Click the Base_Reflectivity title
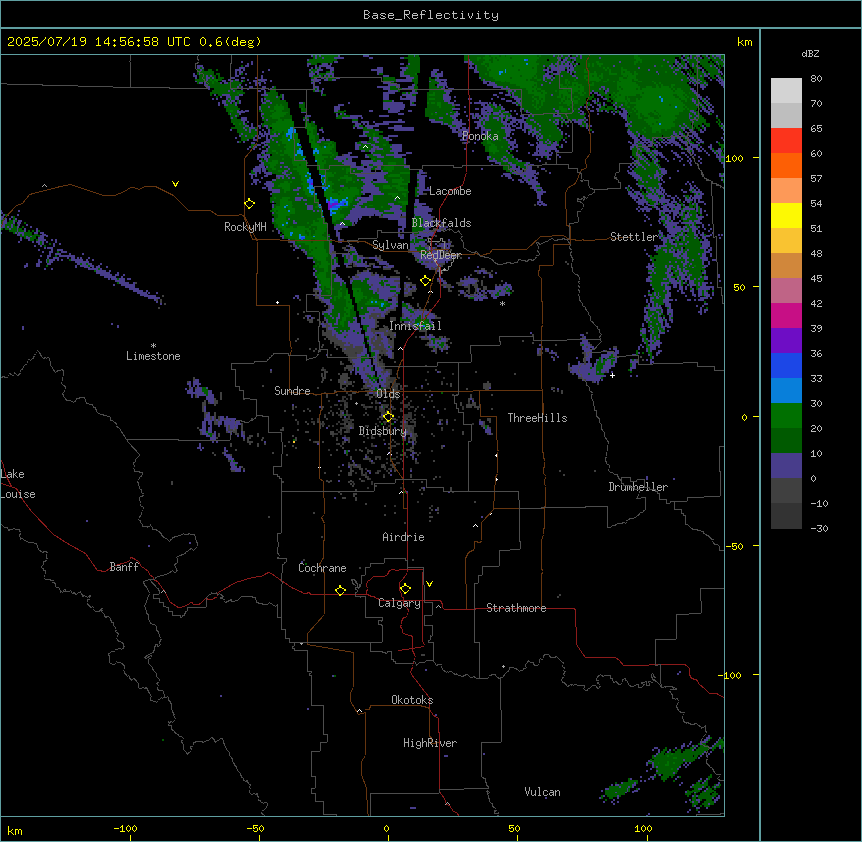Image resolution: width=862 pixels, height=842 pixels. (431, 15)
